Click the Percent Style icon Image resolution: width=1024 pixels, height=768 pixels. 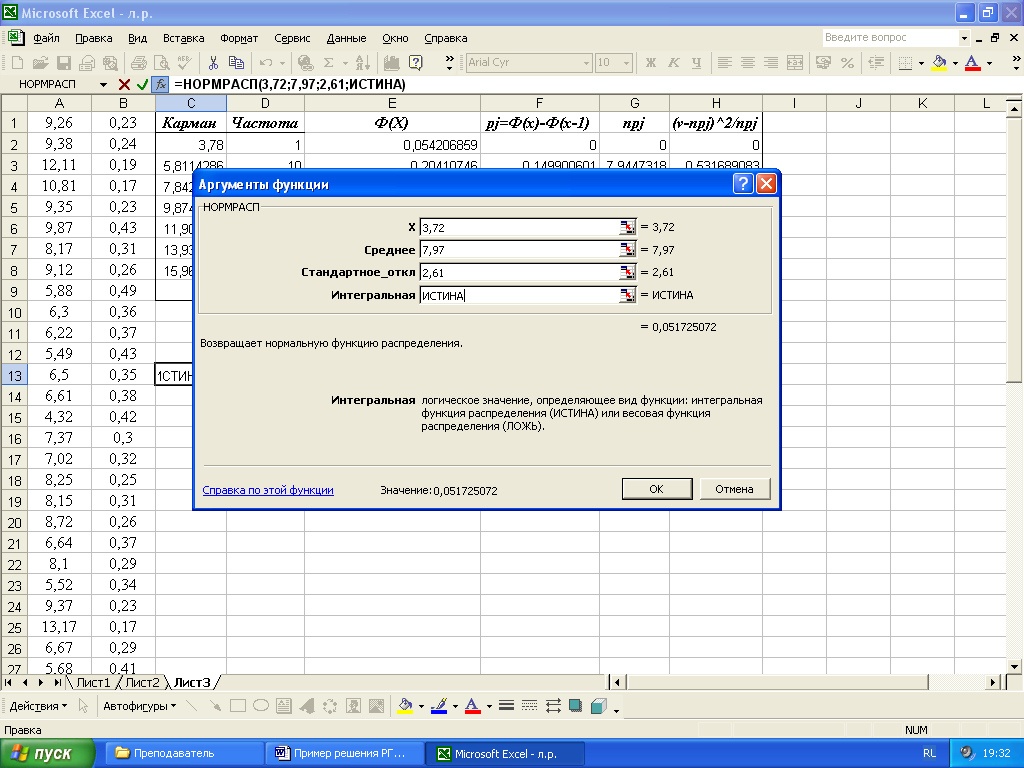[x=848, y=63]
